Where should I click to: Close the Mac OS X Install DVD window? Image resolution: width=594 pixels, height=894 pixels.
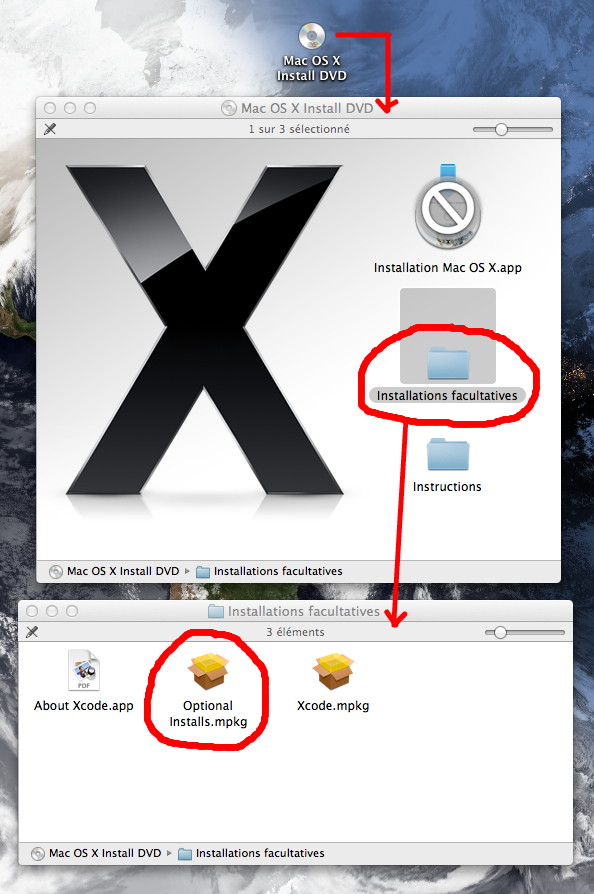[50, 108]
